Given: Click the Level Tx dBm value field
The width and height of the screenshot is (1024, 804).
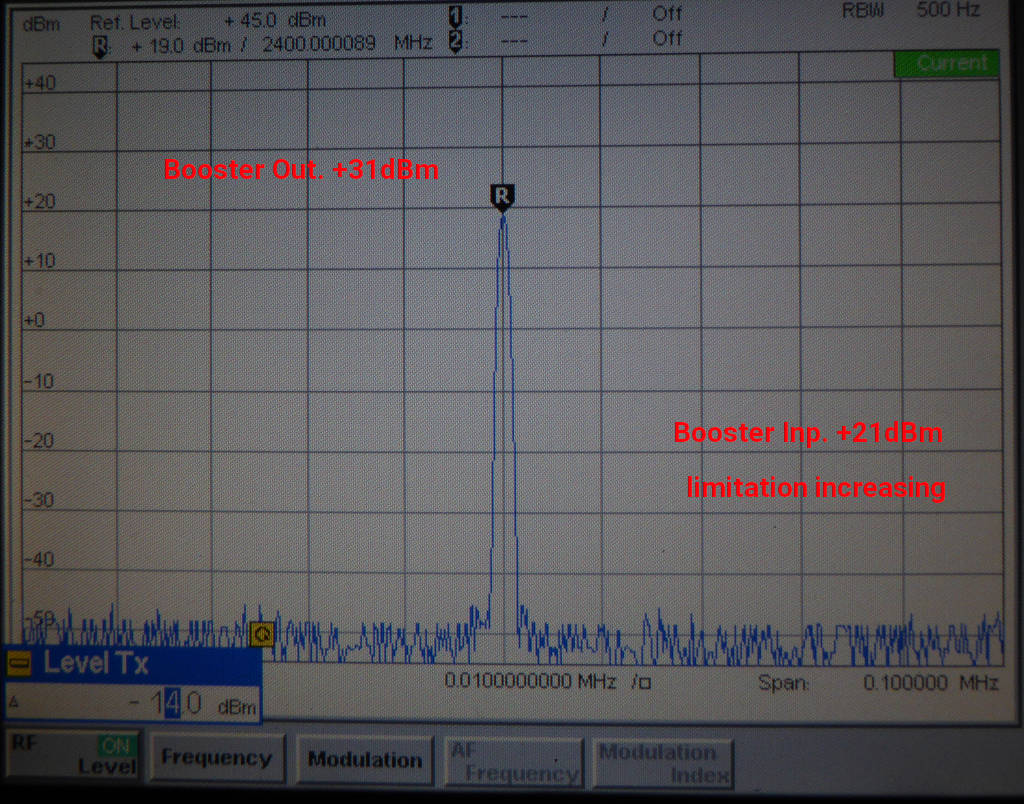Looking at the screenshot, I should click(x=134, y=703).
